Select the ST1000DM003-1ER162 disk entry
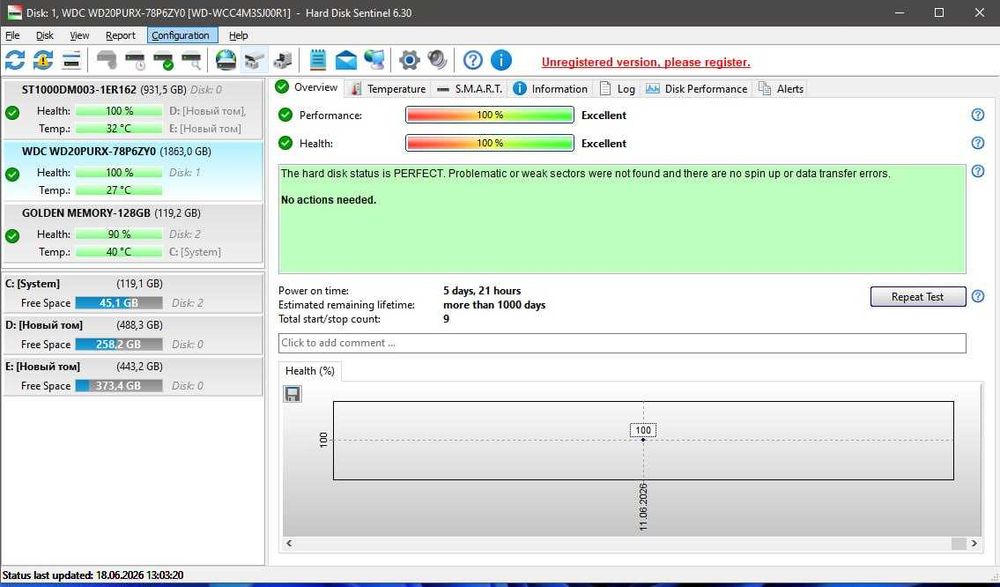The height and width of the screenshot is (587, 1000). [133, 108]
